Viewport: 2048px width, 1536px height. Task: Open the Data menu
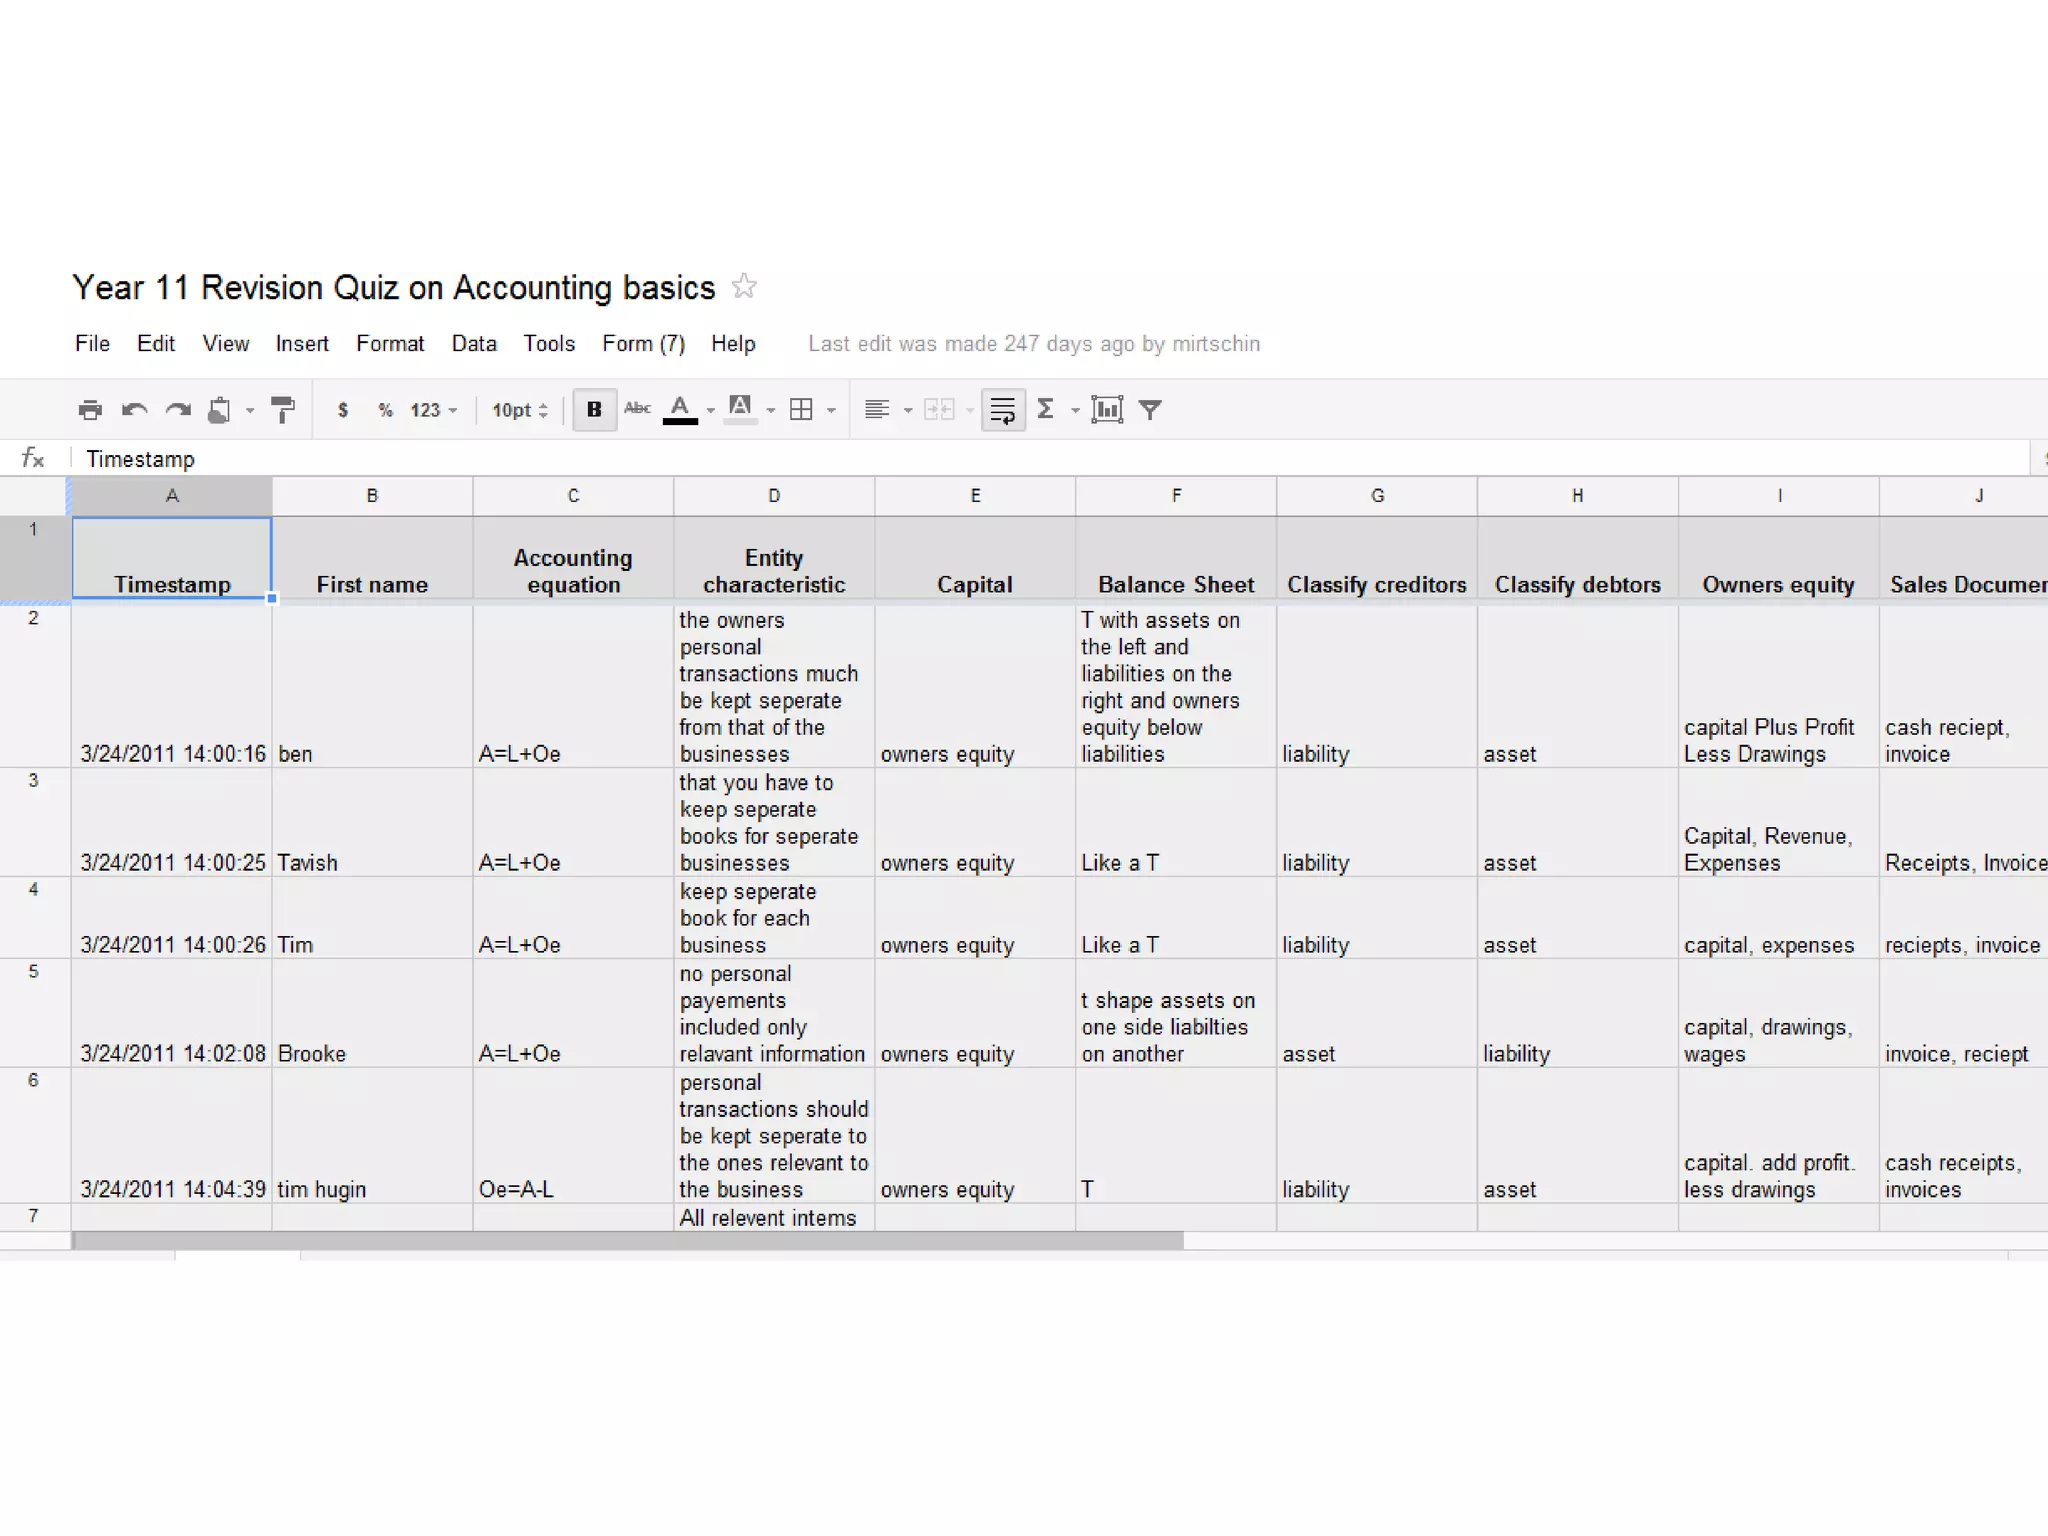pyautogui.click(x=474, y=344)
